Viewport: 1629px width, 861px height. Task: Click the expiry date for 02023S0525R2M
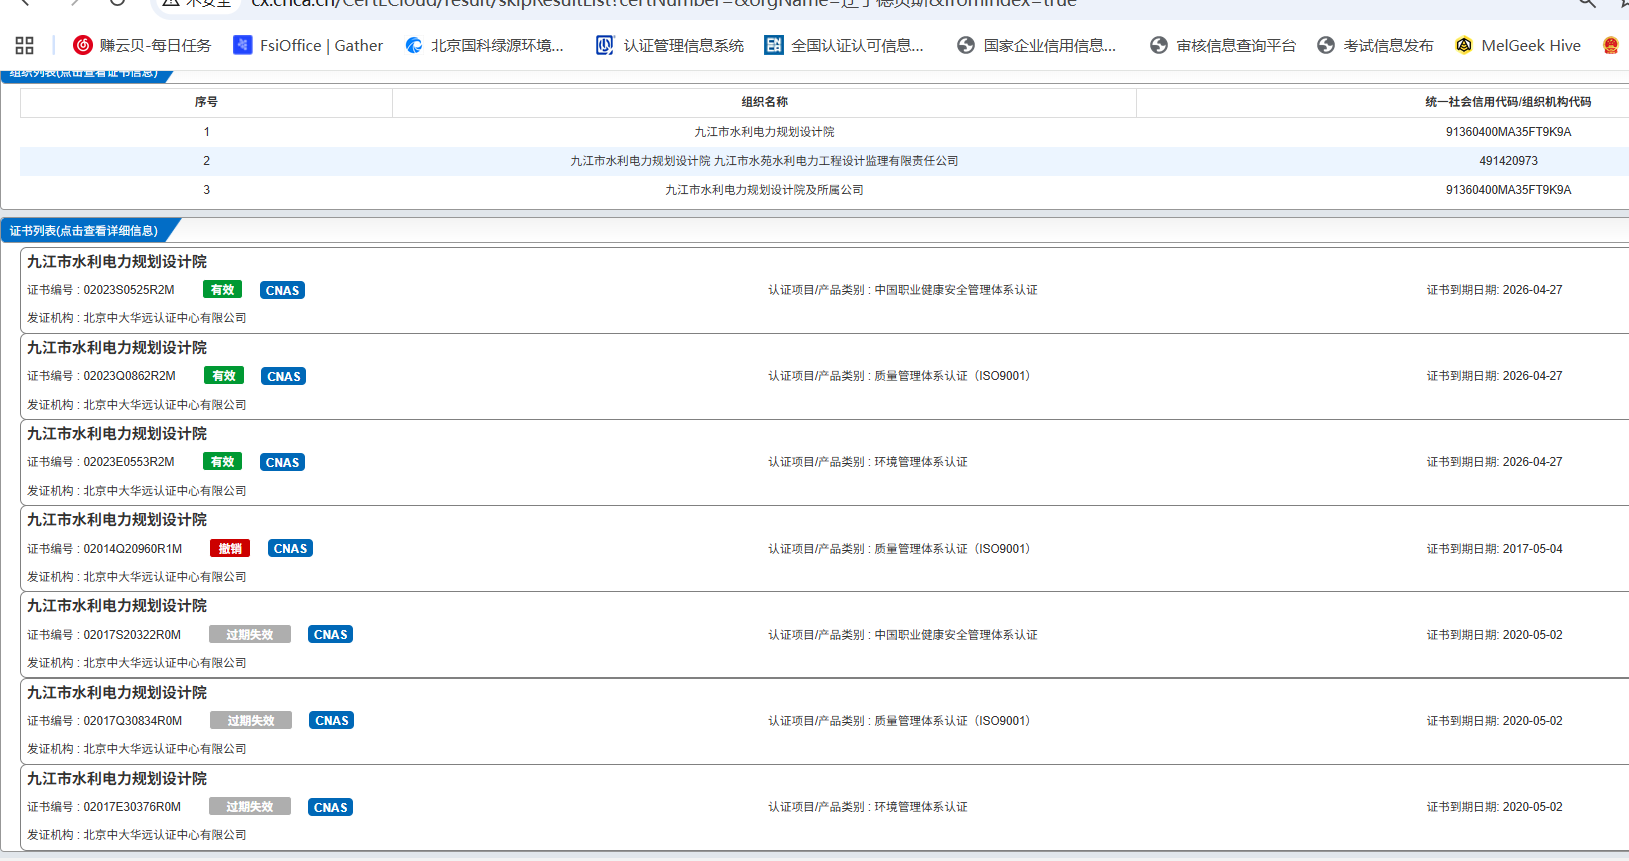1532,290
